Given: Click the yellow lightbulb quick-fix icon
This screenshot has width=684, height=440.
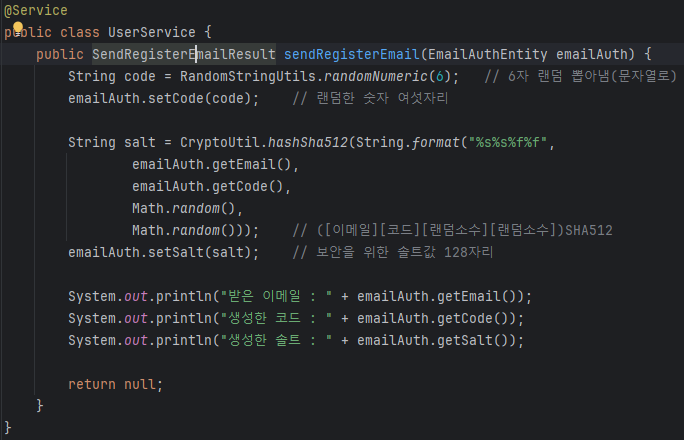Looking at the screenshot, I should click(18, 28).
